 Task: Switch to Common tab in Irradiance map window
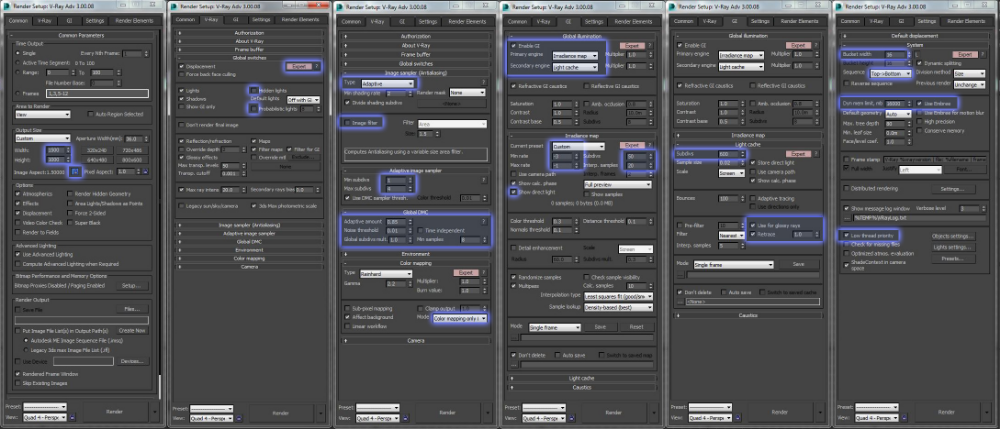click(x=518, y=22)
